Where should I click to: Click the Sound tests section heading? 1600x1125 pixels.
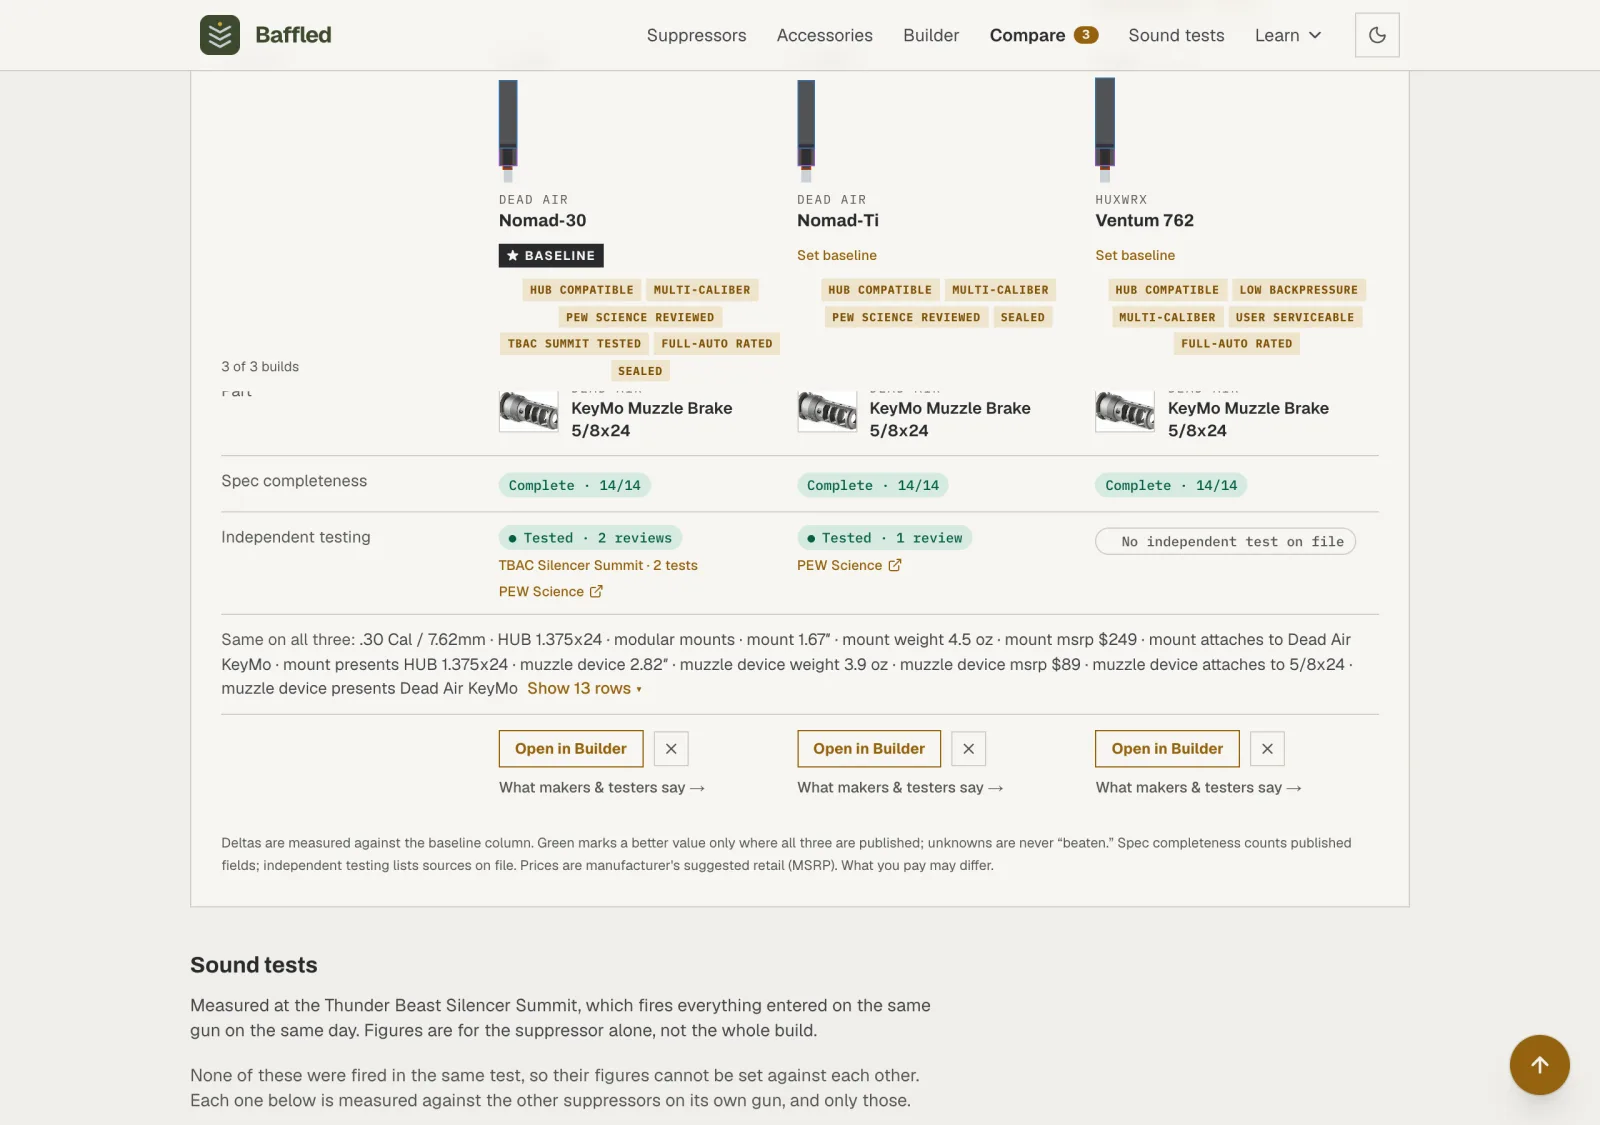point(254,965)
